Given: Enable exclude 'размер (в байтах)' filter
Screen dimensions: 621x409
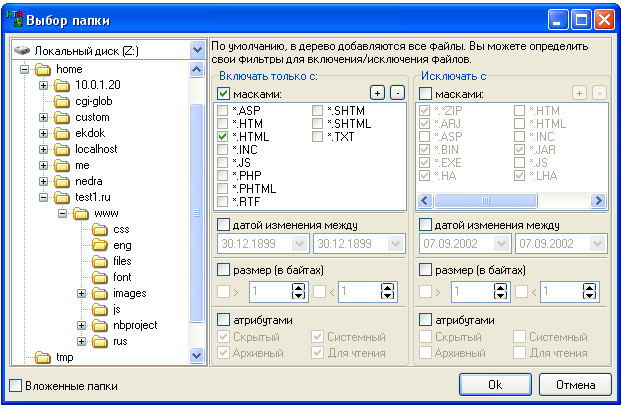Looking at the screenshot, I should pos(425,270).
